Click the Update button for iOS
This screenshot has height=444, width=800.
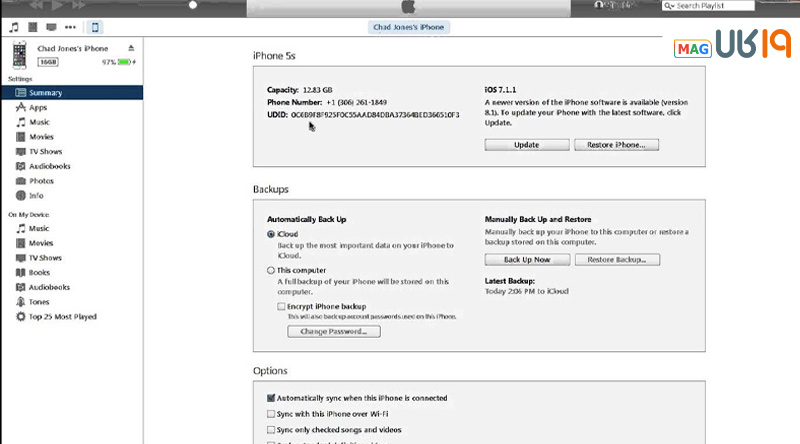coord(526,145)
